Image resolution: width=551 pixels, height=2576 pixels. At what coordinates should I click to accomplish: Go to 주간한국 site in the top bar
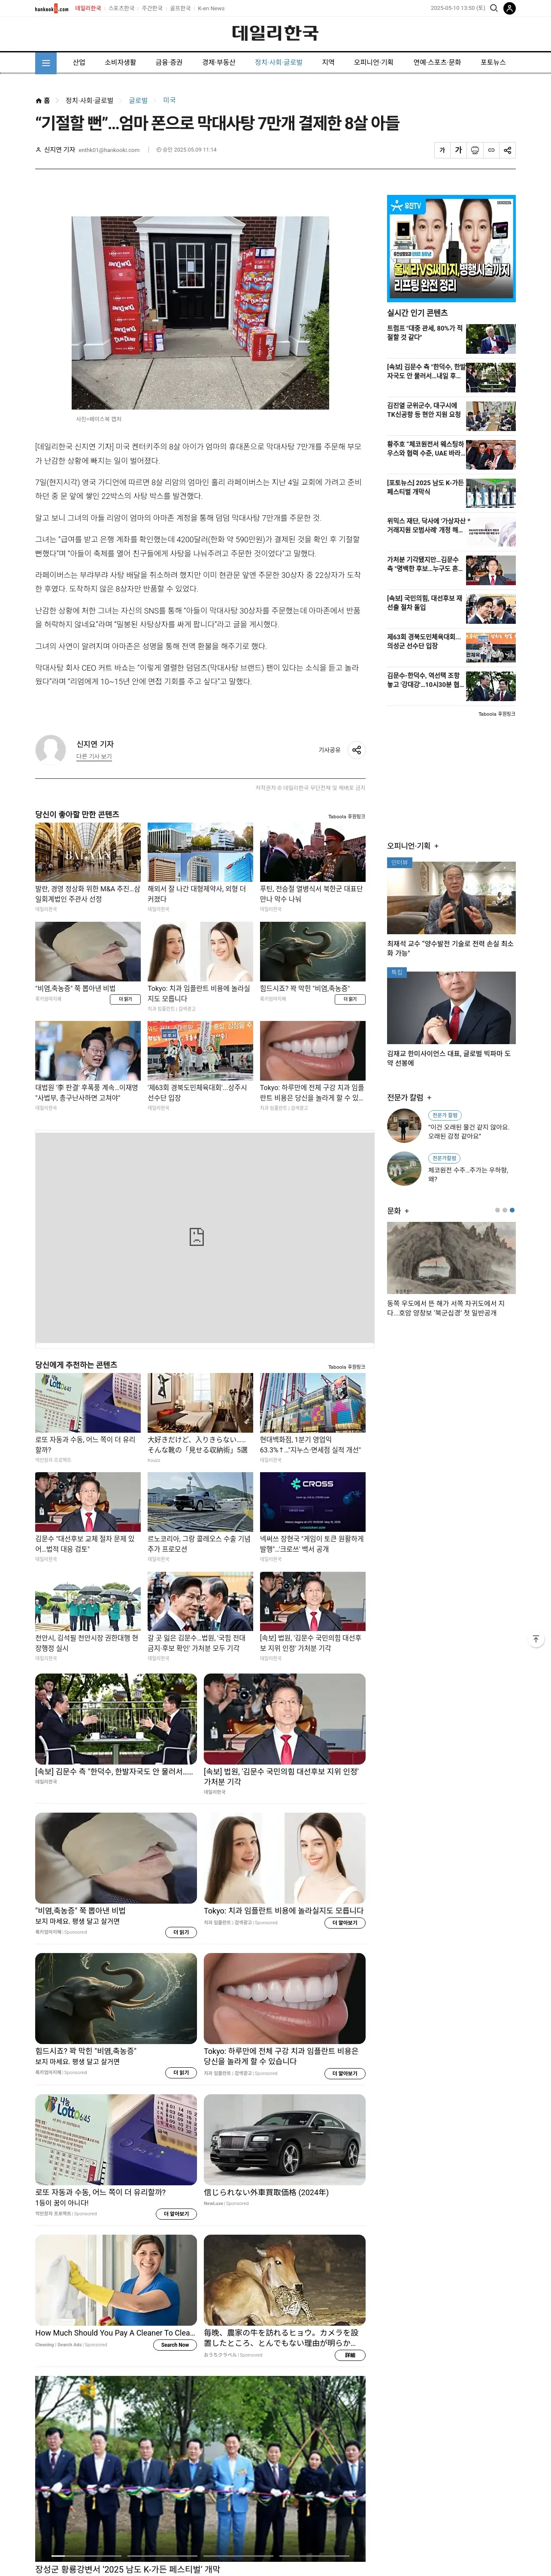click(x=152, y=8)
